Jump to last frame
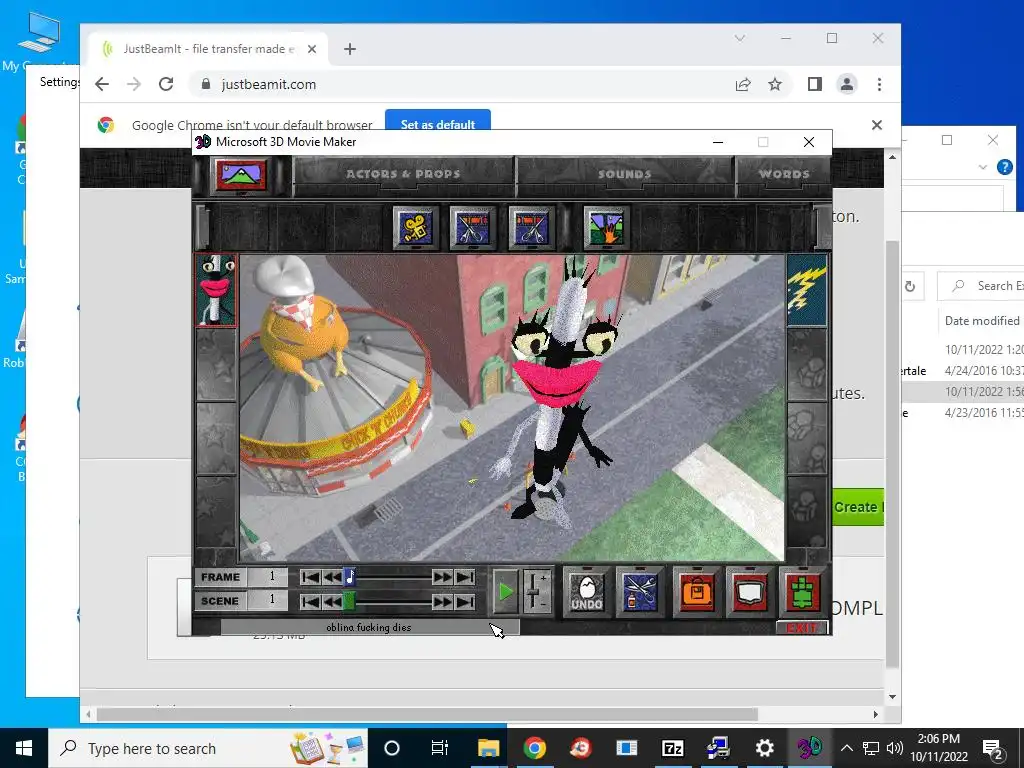This screenshot has height=768, width=1024. [464, 577]
